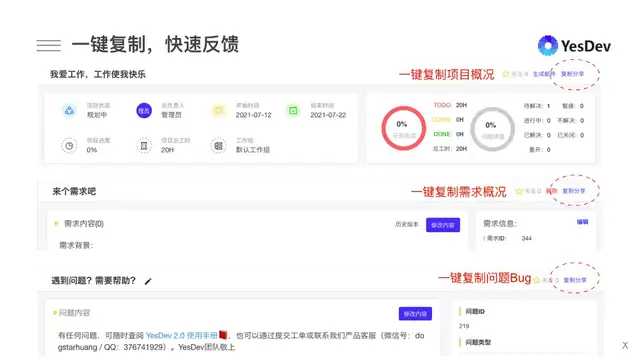Click 复制分享 in the 我爱工作 project header
This screenshot has width=640, height=360.
click(572, 74)
